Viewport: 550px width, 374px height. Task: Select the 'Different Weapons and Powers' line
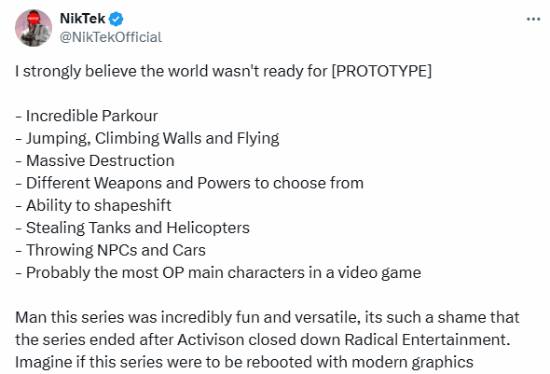[189, 183]
